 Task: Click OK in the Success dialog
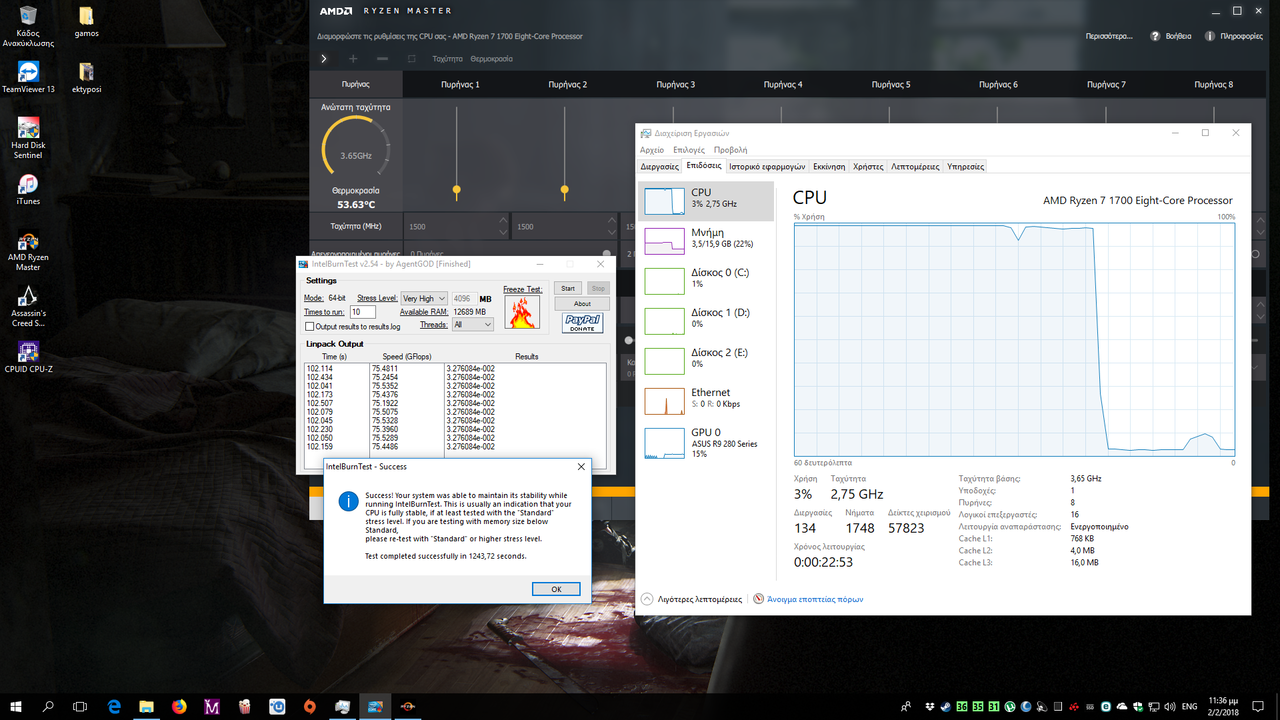(556, 589)
